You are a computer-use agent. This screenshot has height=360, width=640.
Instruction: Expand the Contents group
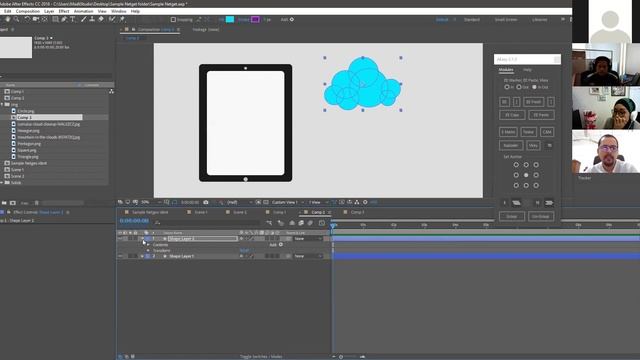(x=148, y=245)
